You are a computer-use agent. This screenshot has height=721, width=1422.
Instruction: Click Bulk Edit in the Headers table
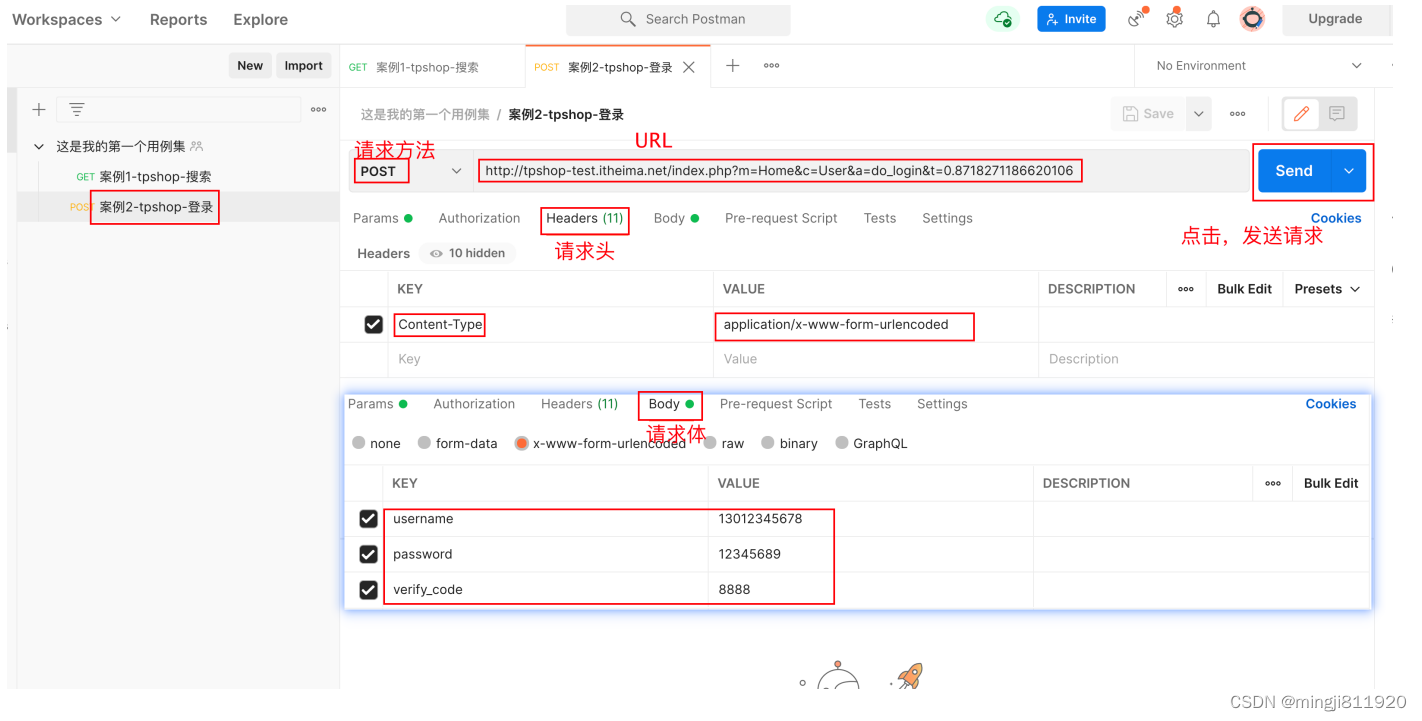[x=1244, y=289]
